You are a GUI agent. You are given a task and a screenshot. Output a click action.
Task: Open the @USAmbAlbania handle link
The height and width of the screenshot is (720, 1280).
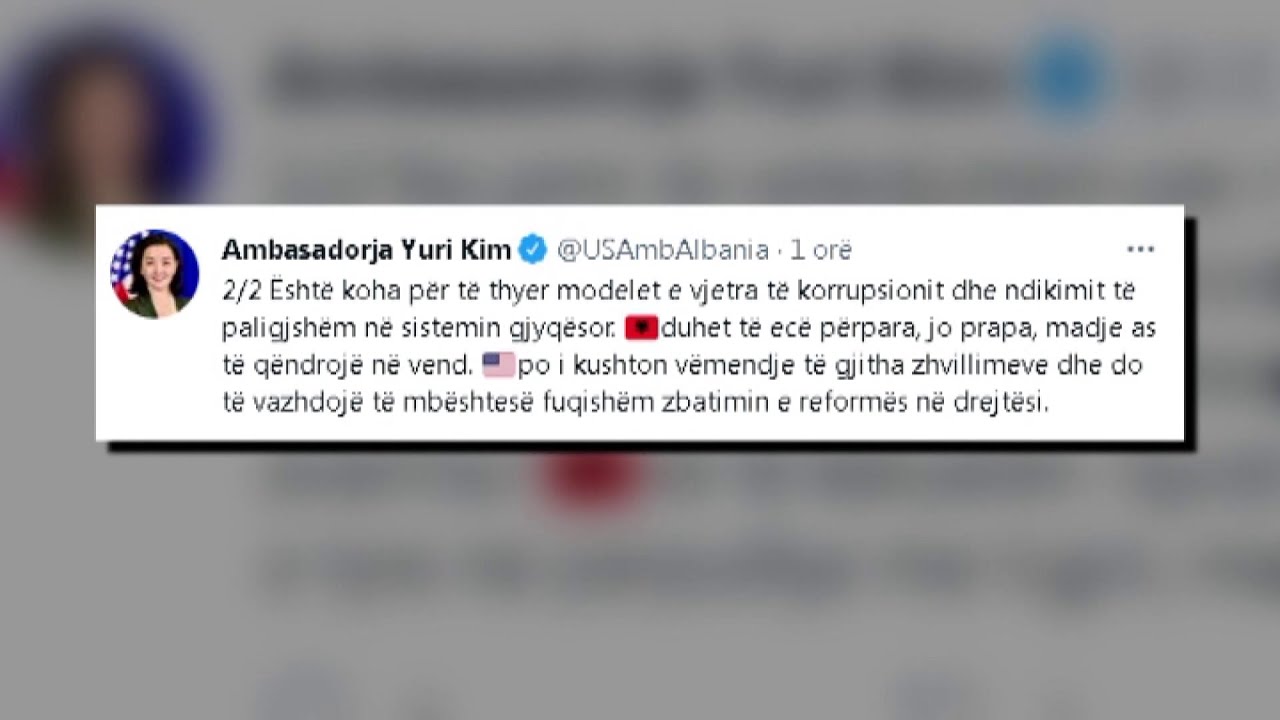click(x=662, y=249)
